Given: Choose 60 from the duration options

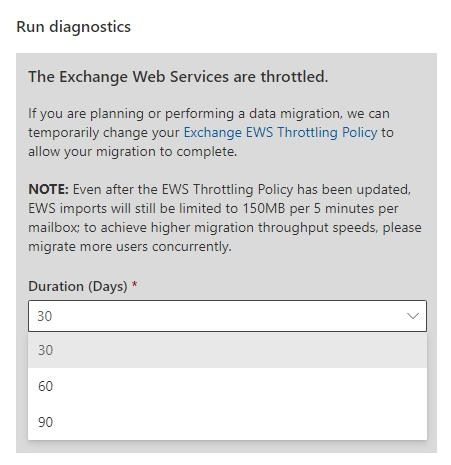Looking at the screenshot, I should [x=227, y=386].
